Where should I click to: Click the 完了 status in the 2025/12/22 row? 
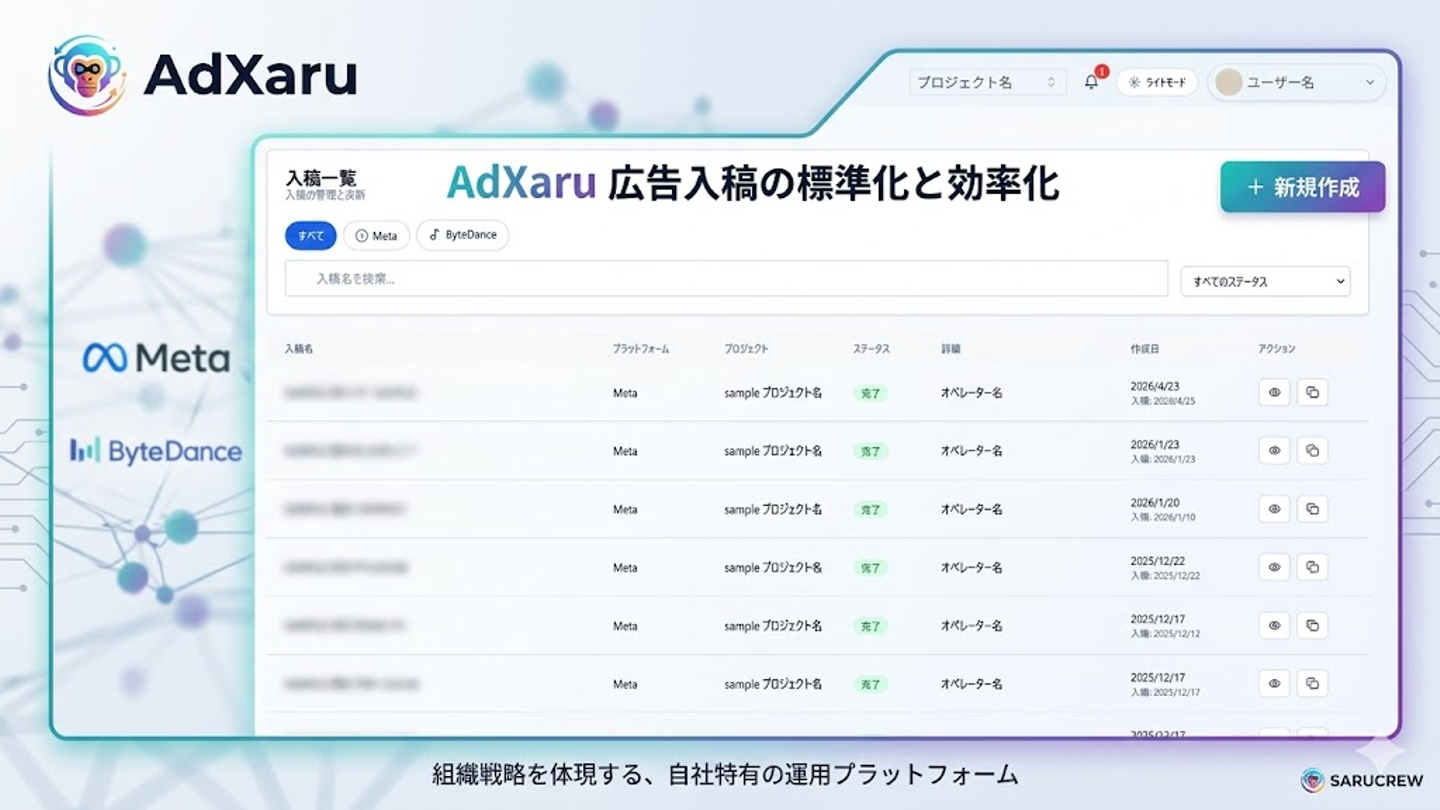(x=871, y=567)
